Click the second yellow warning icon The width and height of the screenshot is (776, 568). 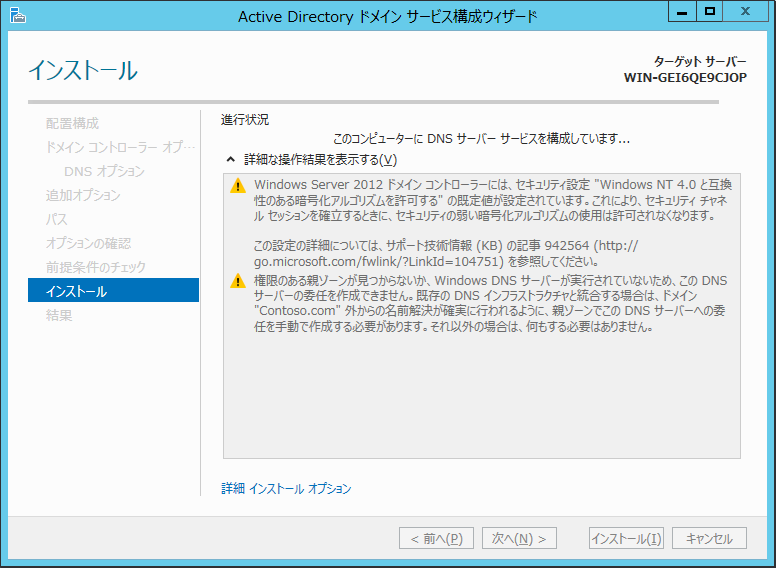coord(237,281)
